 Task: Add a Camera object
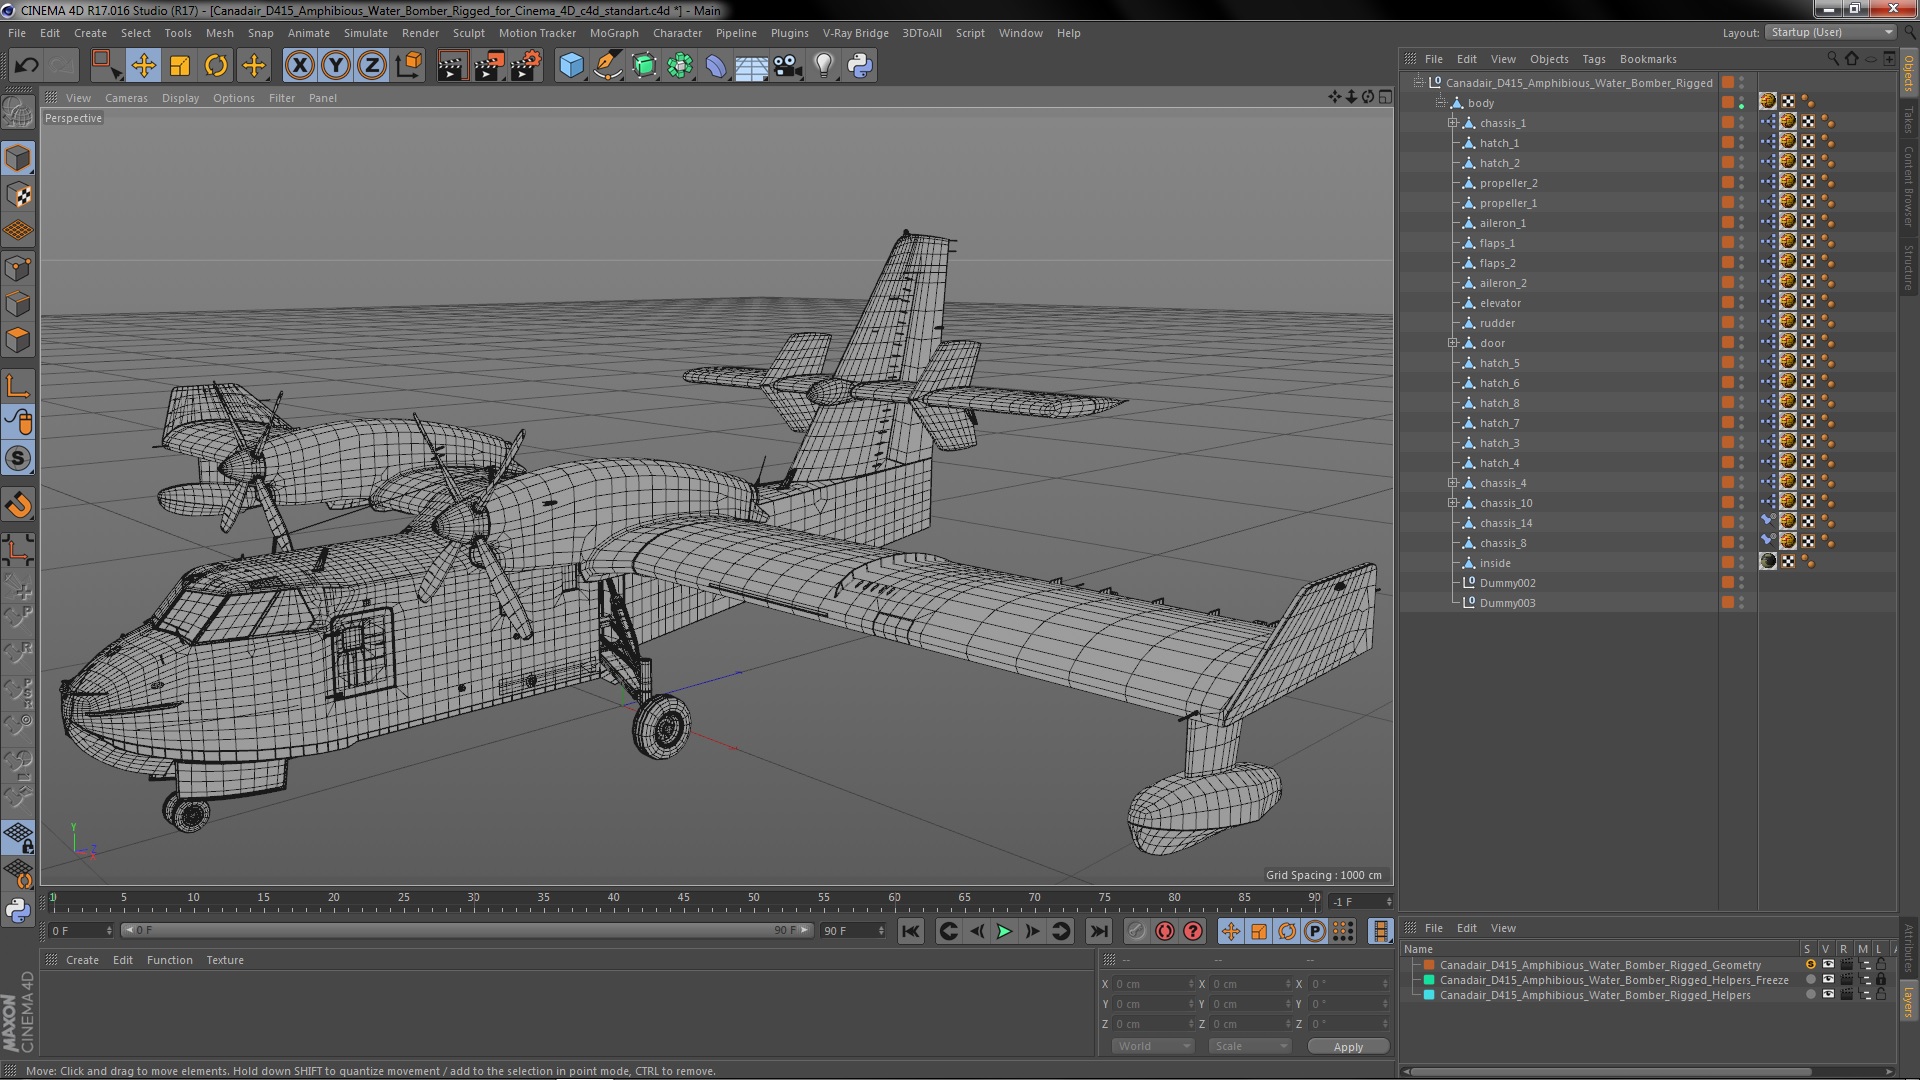[788, 66]
